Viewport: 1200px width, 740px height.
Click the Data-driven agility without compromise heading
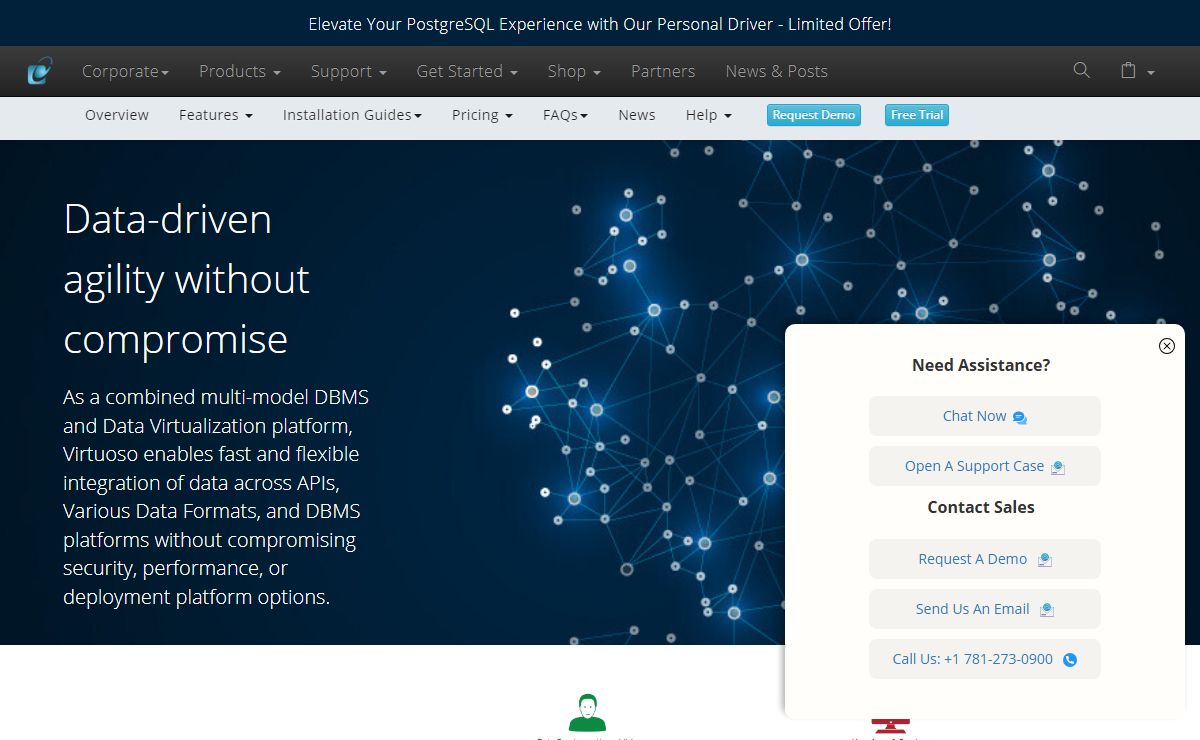(x=187, y=279)
